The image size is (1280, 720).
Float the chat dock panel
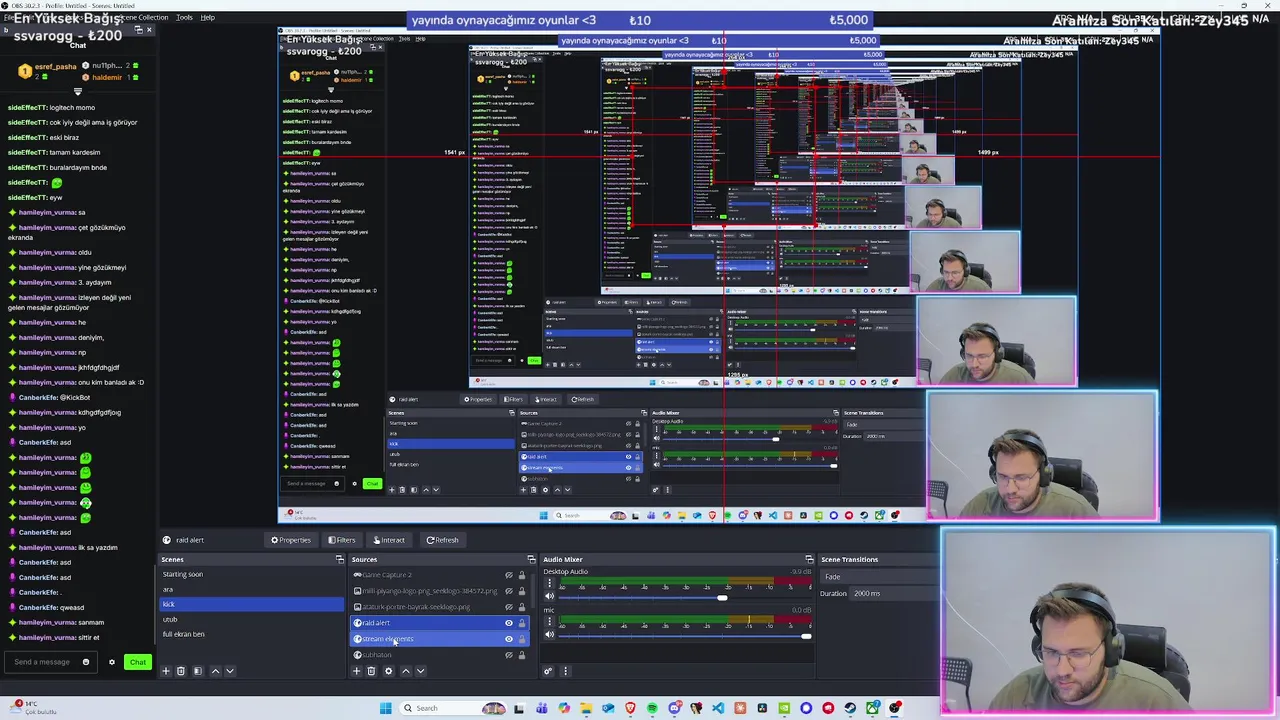click(139, 29)
